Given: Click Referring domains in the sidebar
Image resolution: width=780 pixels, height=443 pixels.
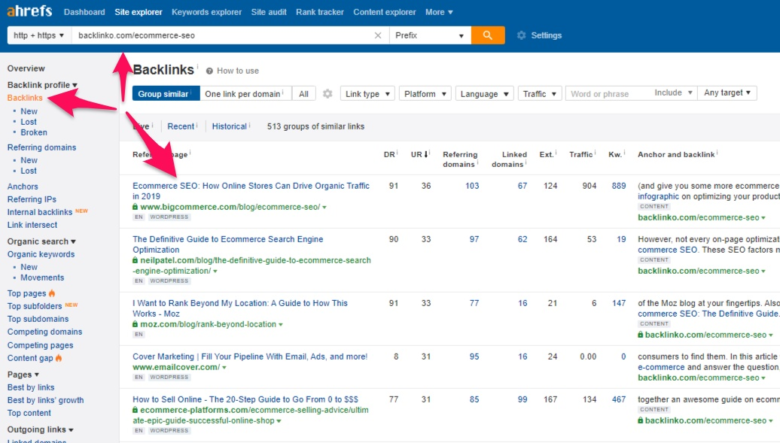Looking at the screenshot, I should (41, 147).
